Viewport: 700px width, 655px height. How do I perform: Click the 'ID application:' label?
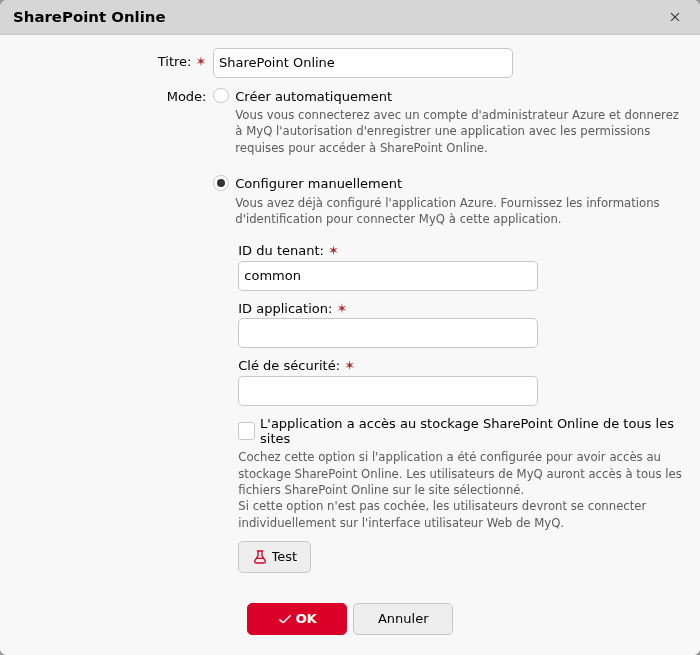(x=285, y=309)
